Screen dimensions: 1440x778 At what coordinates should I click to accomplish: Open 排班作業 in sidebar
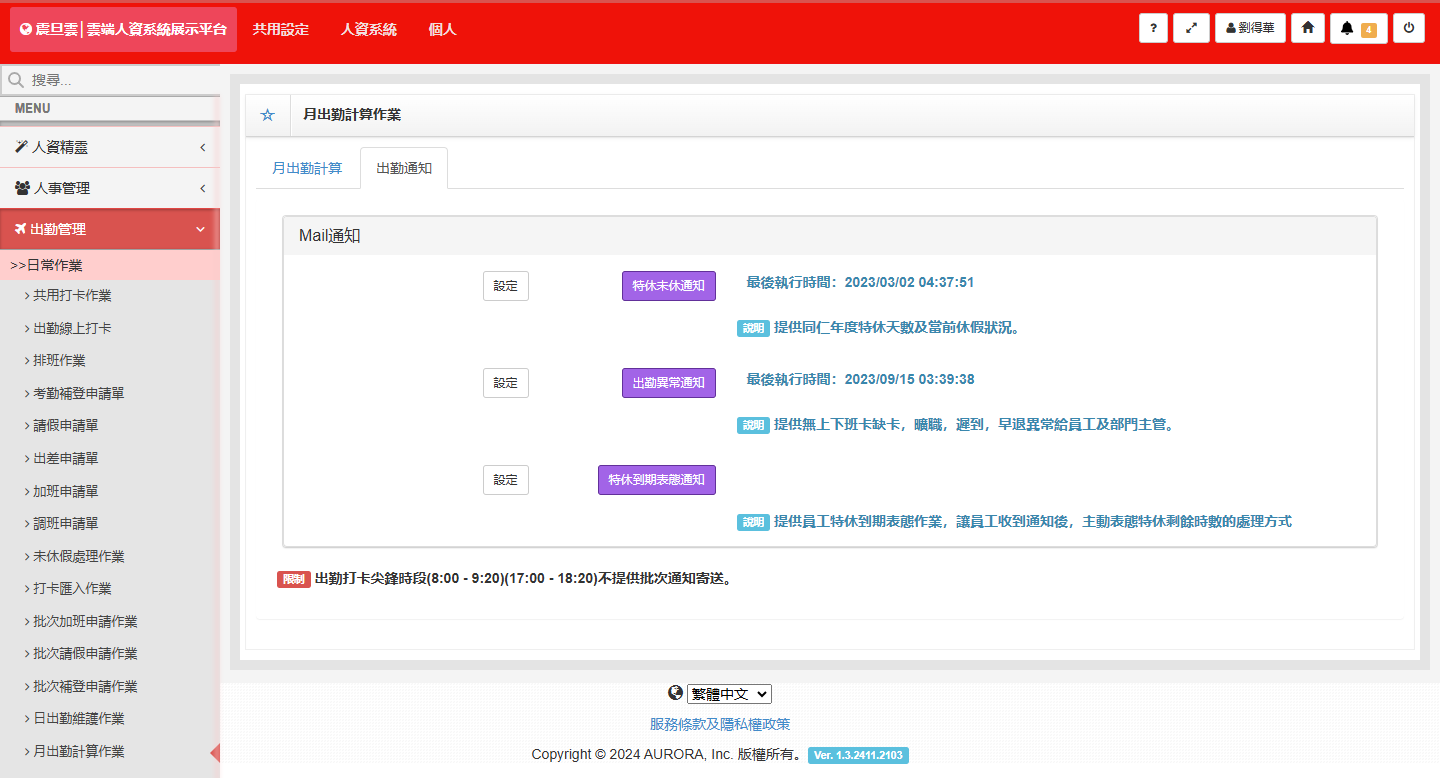tap(59, 361)
